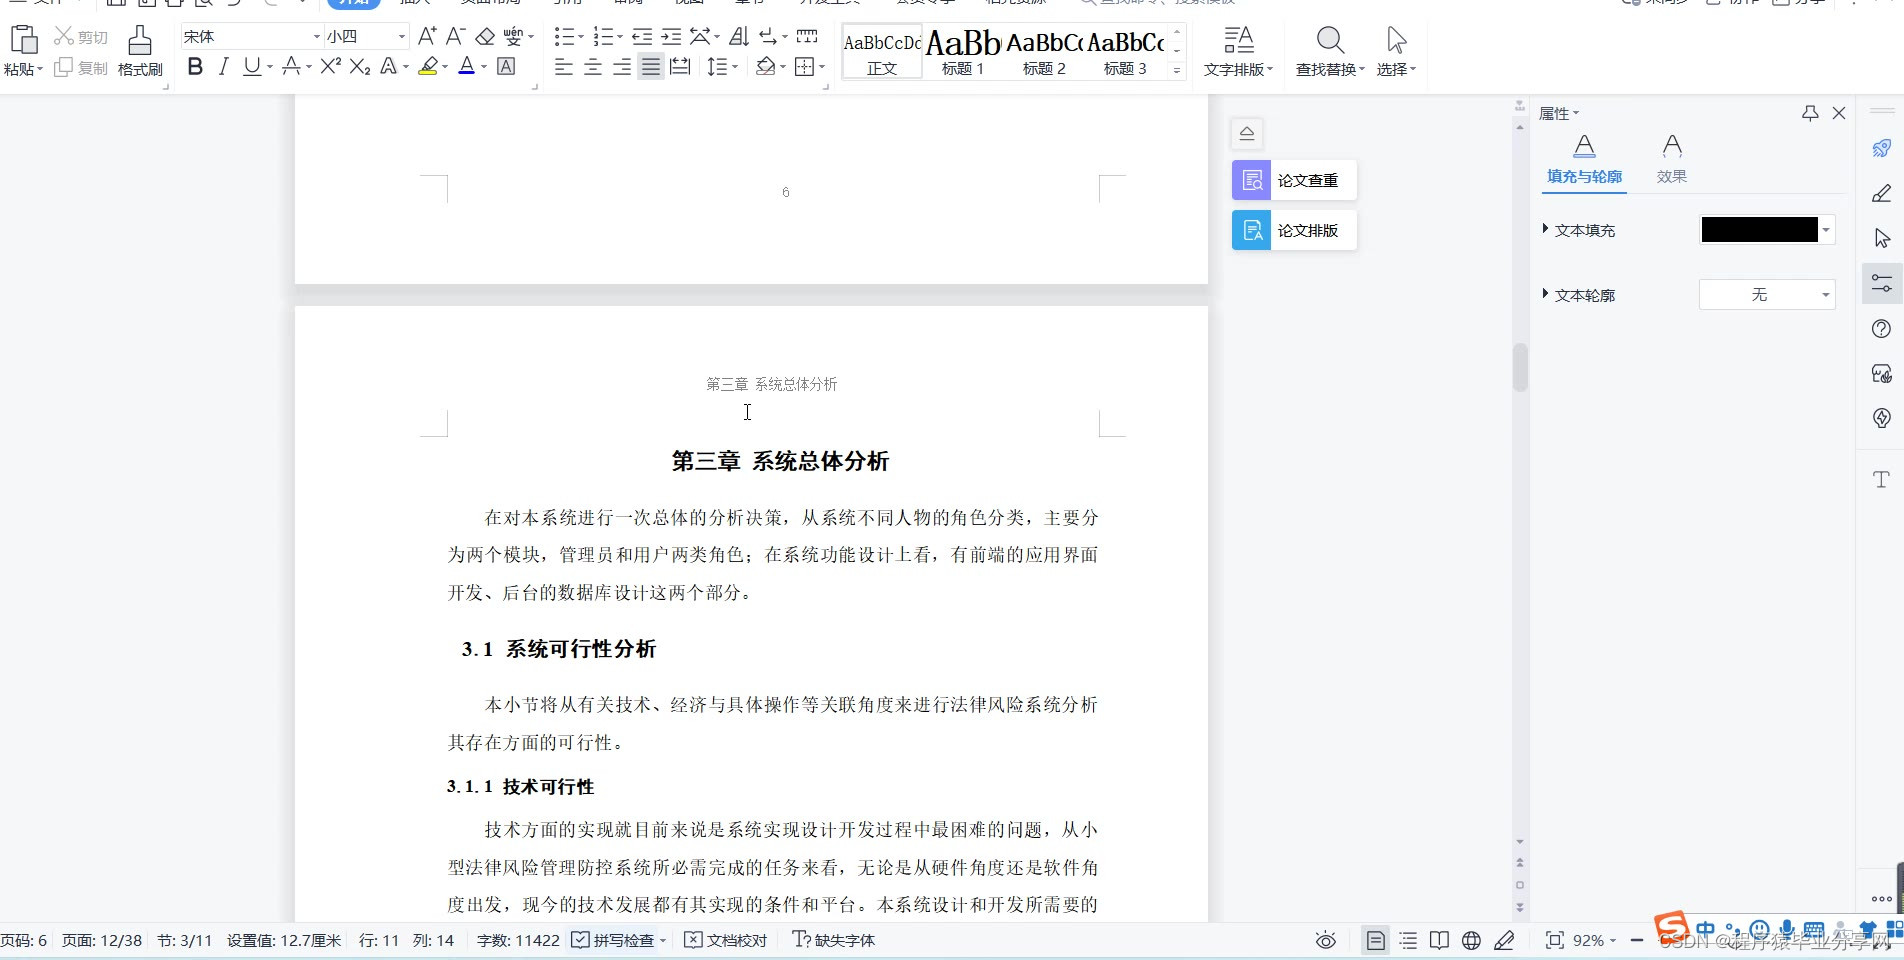This screenshot has height=960, width=1904.
Task: Click the 文档校对 status bar button
Action: tap(726, 940)
